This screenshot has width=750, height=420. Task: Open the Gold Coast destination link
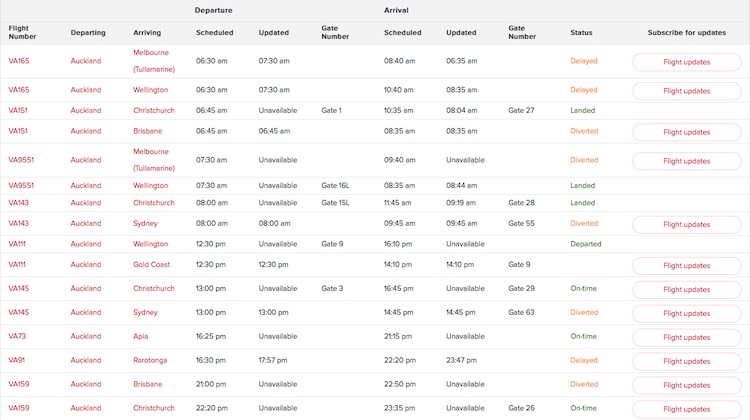point(151,264)
